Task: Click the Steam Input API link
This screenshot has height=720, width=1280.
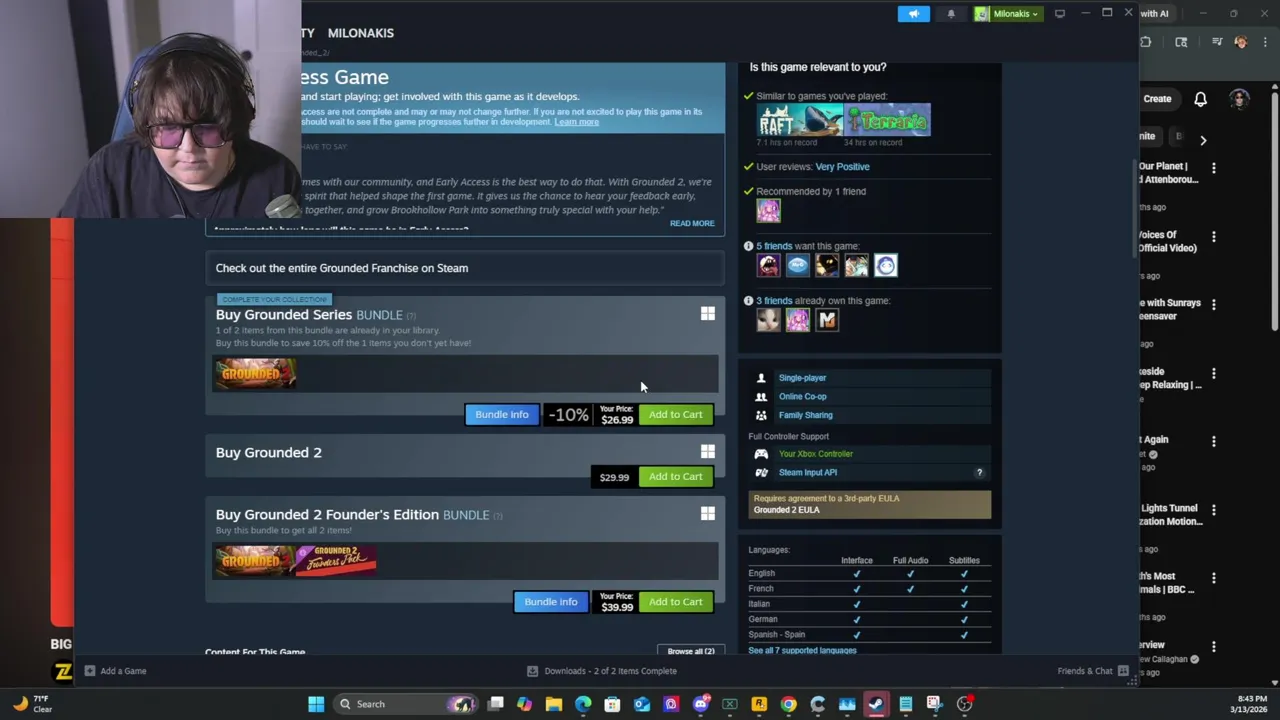Action: tap(808, 473)
